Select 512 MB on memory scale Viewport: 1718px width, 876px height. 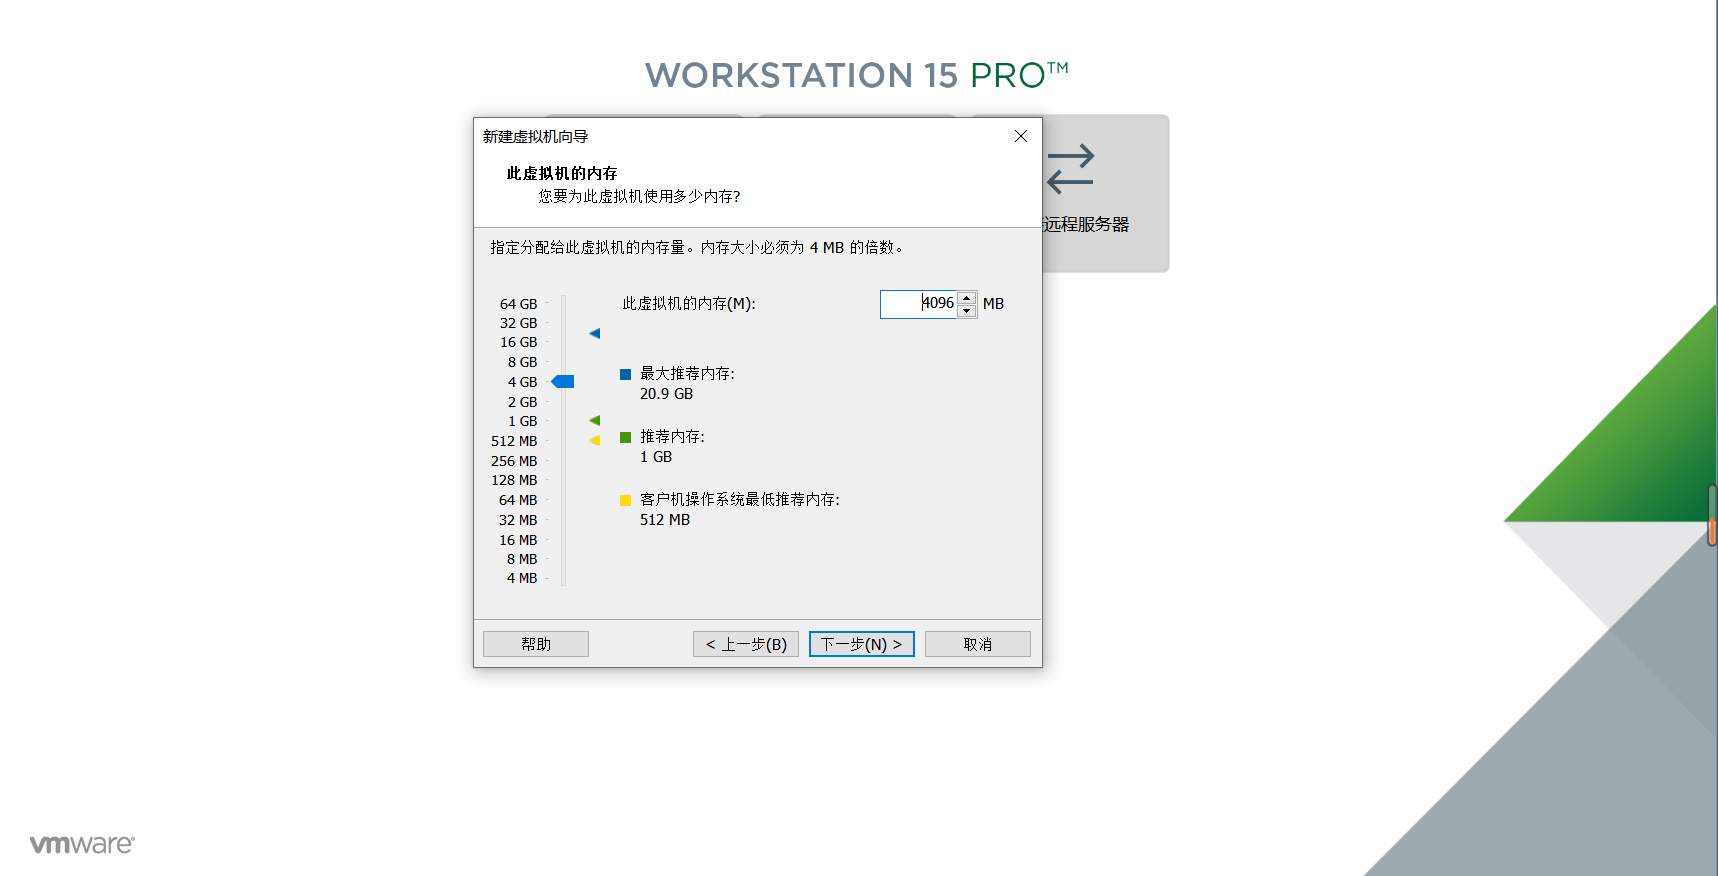tap(514, 441)
